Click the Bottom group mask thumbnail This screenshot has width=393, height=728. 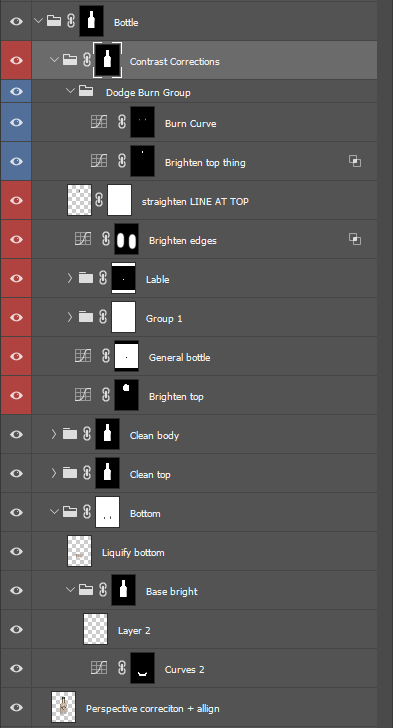click(107, 512)
